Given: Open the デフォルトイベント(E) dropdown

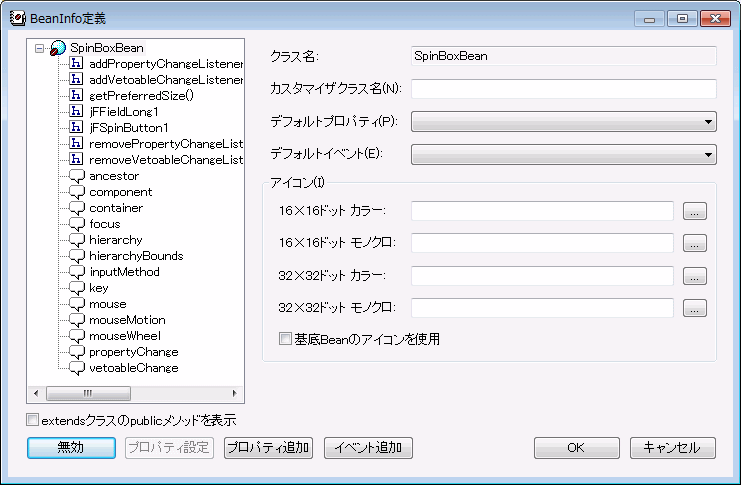Looking at the screenshot, I should 564,155.
